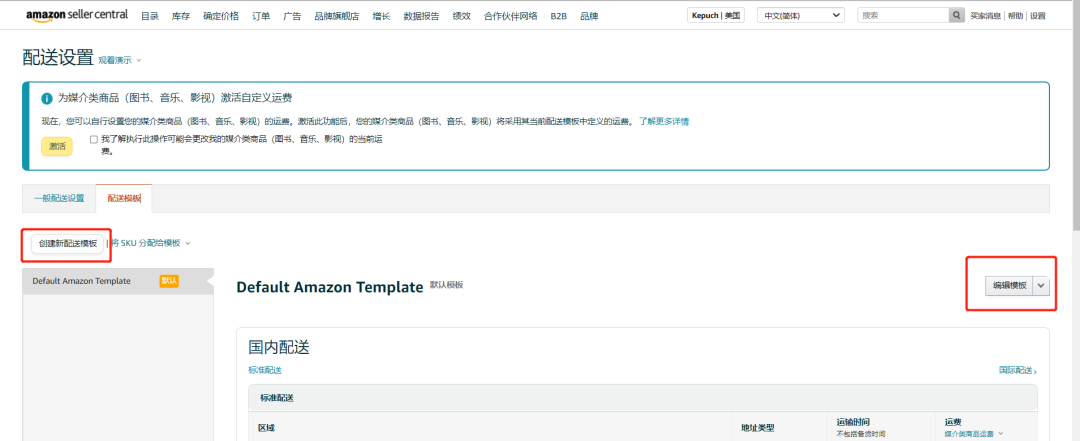Open the 合作伙伴网络 menu
The width and height of the screenshot is (1080, 441).
pos(510,16)
